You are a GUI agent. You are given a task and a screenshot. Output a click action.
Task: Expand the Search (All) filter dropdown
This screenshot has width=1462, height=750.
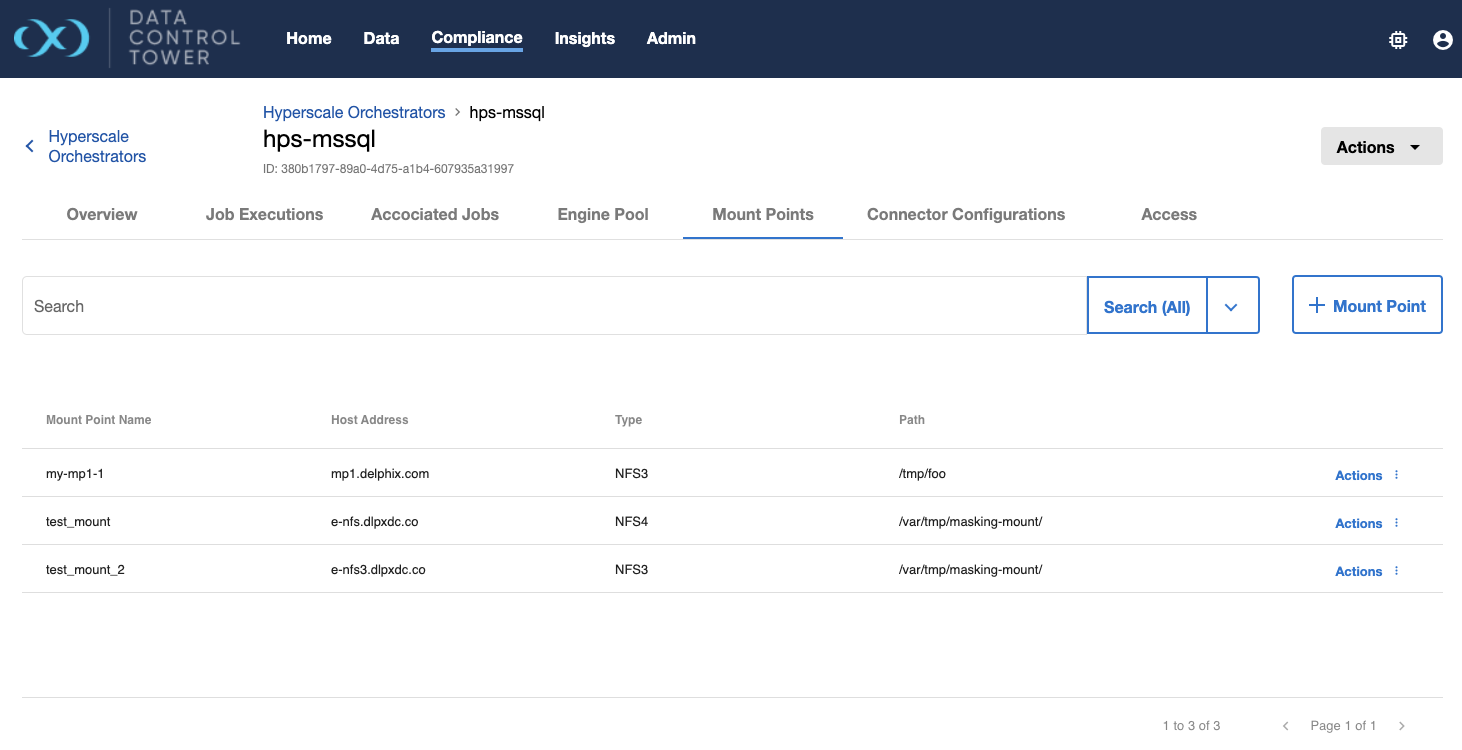tap(1233, 305)
